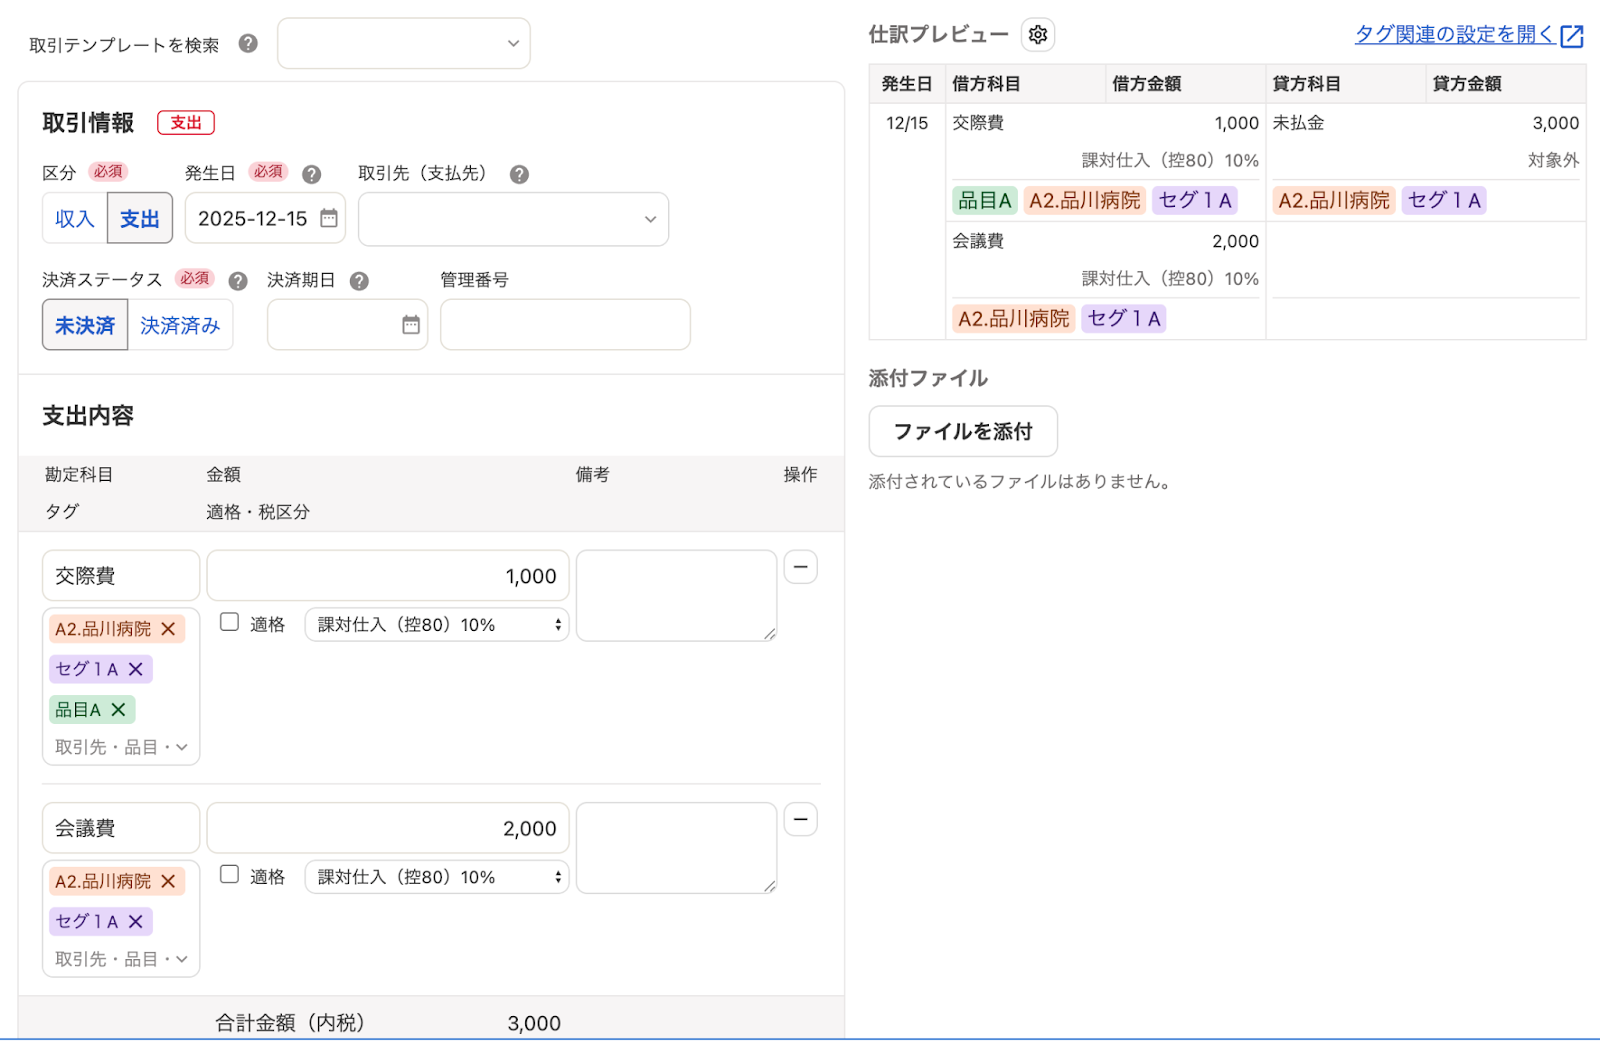
Task: Set status to 未決済
Action: pyautogui.click(x=85, y=325)
